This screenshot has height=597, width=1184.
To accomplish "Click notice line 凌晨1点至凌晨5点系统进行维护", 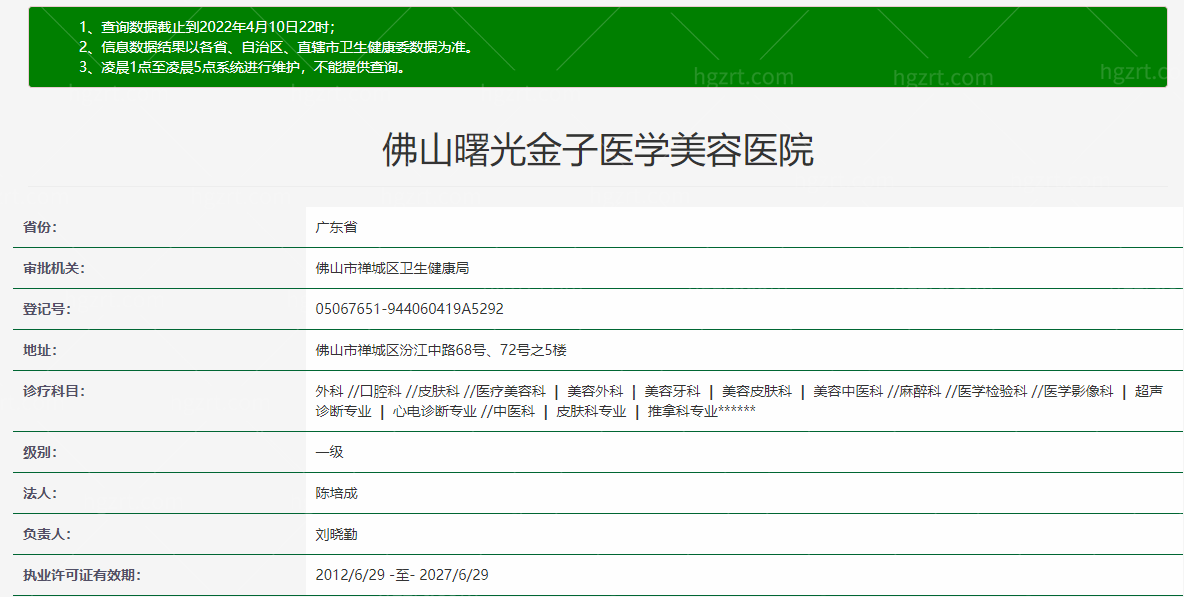I will click(244, 67).
